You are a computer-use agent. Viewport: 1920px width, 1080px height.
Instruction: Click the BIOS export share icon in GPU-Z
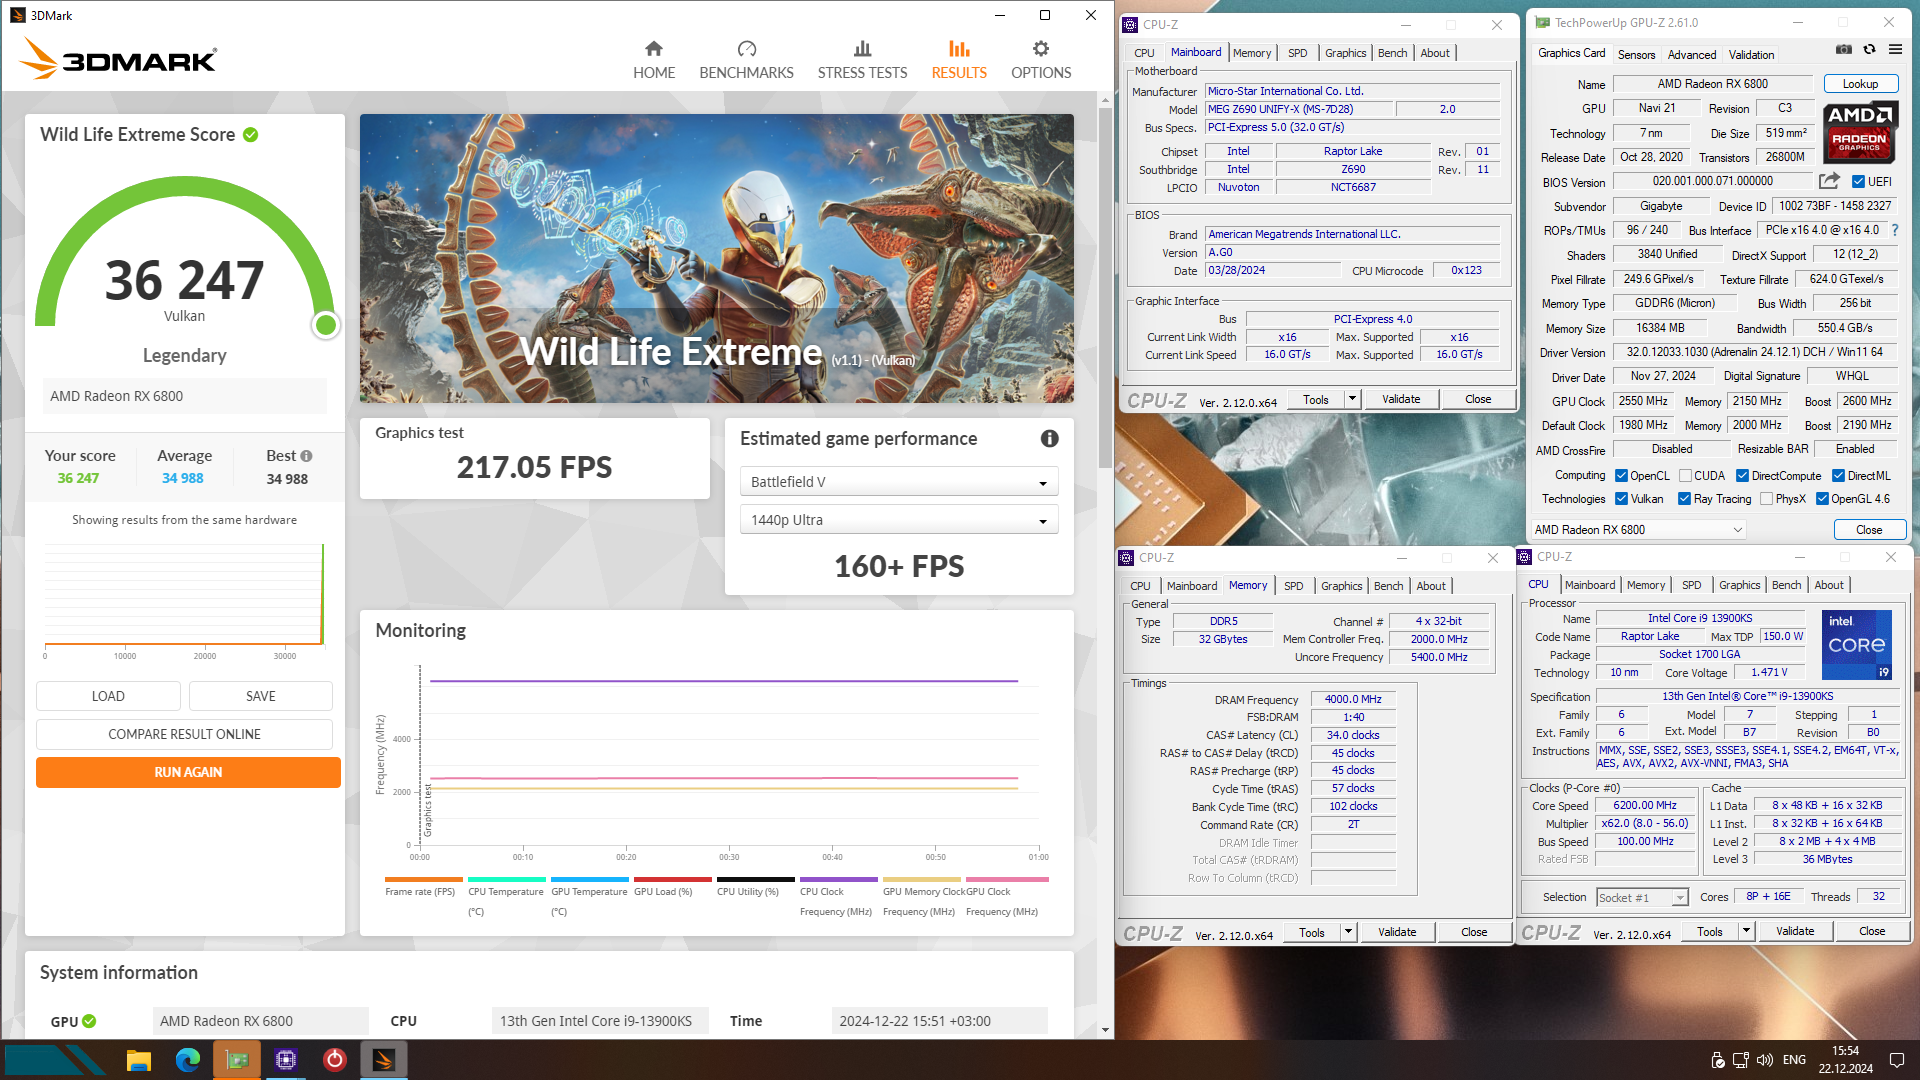coord(1829,181)
